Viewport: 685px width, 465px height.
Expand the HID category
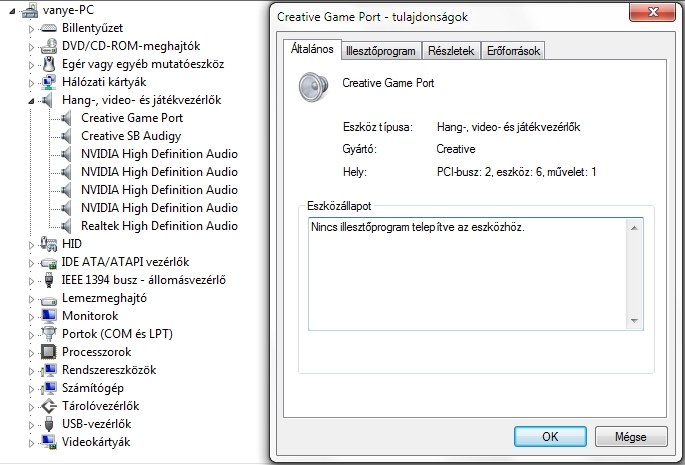click(x=31, y=245)
